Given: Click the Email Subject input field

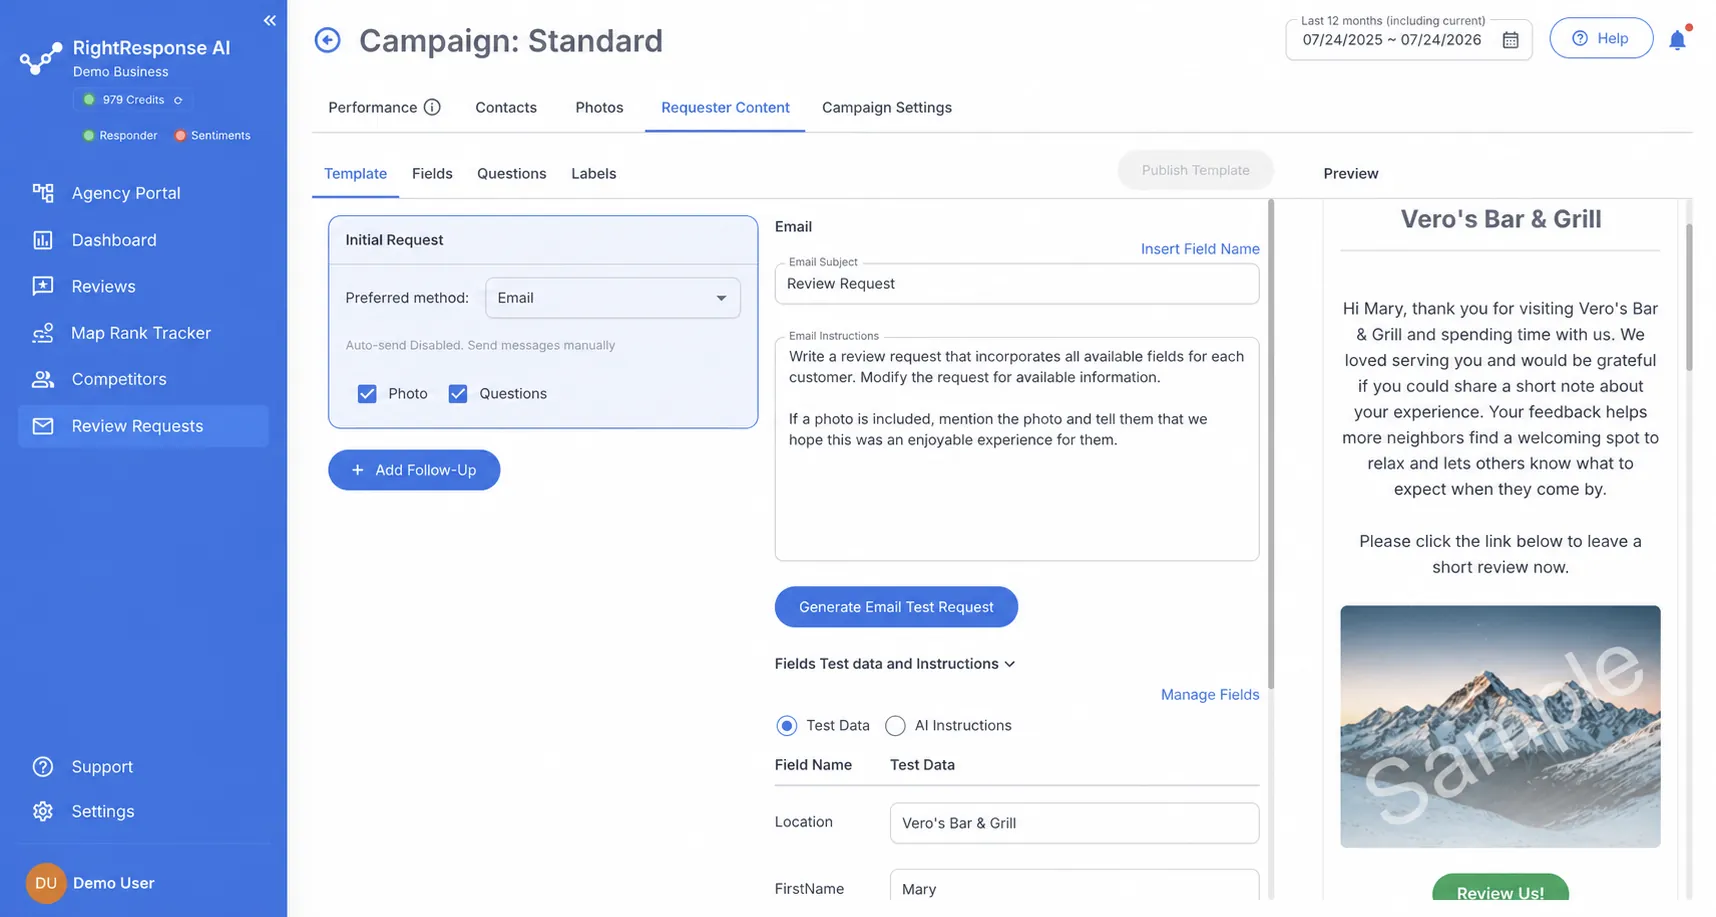Looking at the screenshot, I should pyautogui.click(x=1017, y=284).
